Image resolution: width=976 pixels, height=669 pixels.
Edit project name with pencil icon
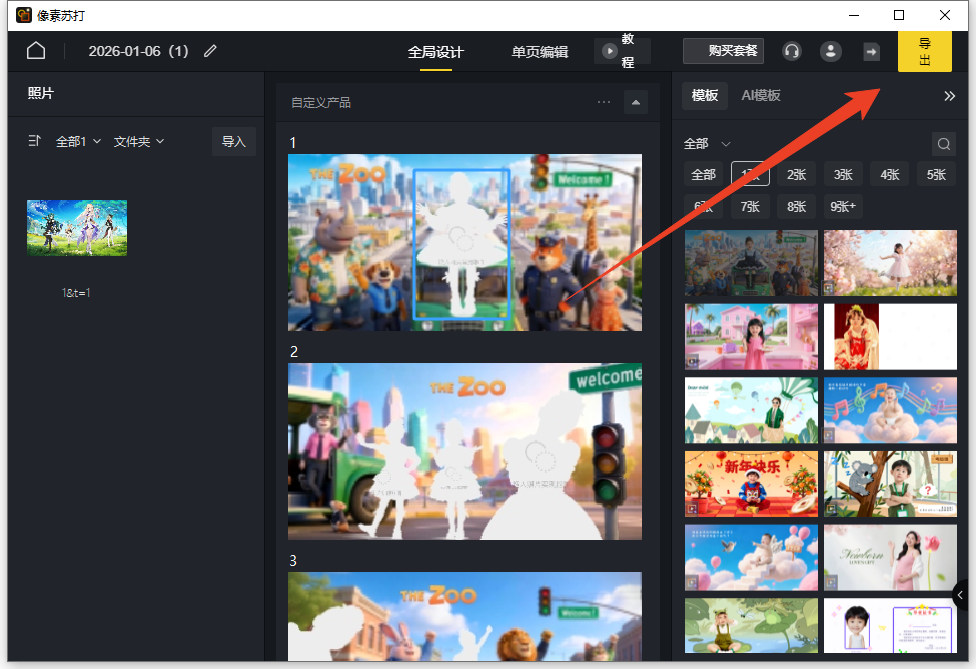click(x=210, y=51)
